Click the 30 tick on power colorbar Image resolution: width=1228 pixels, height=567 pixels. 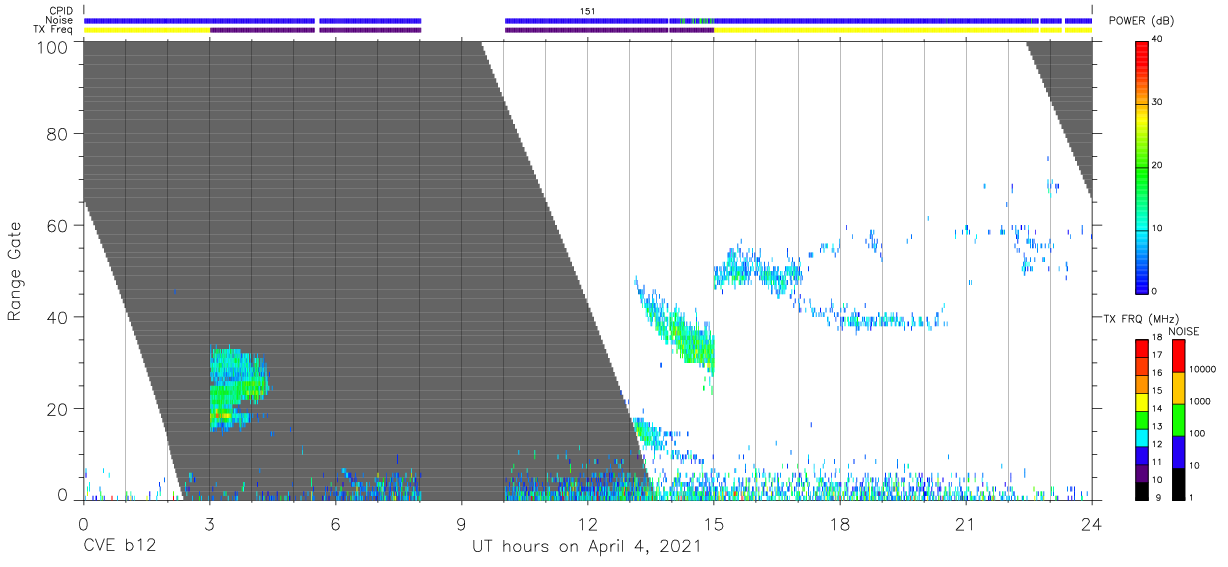point(1159,102)
